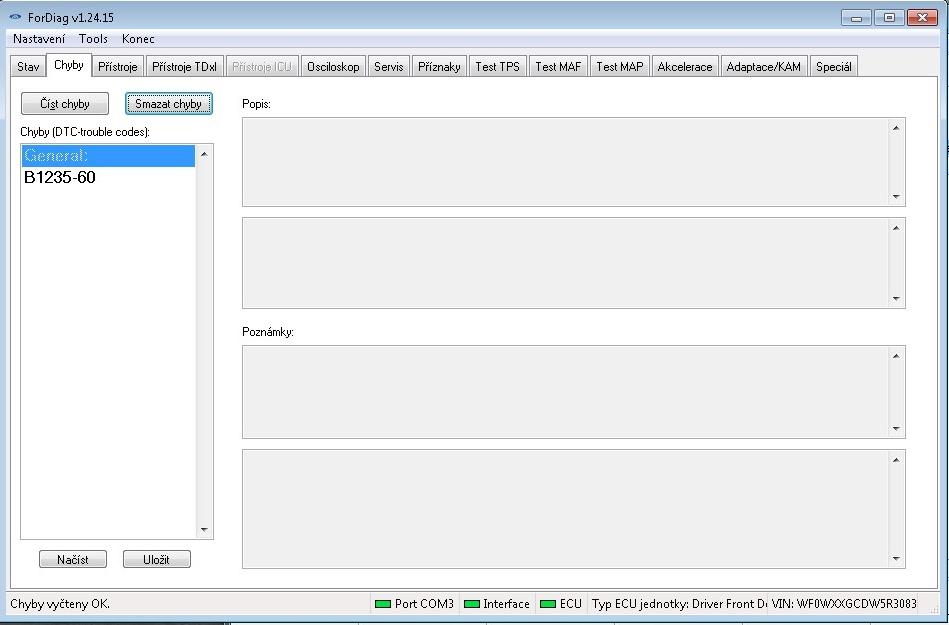Click the green Port COM3 status indicator
Viewport: 949px width, 625px height.
pos(382,604)
